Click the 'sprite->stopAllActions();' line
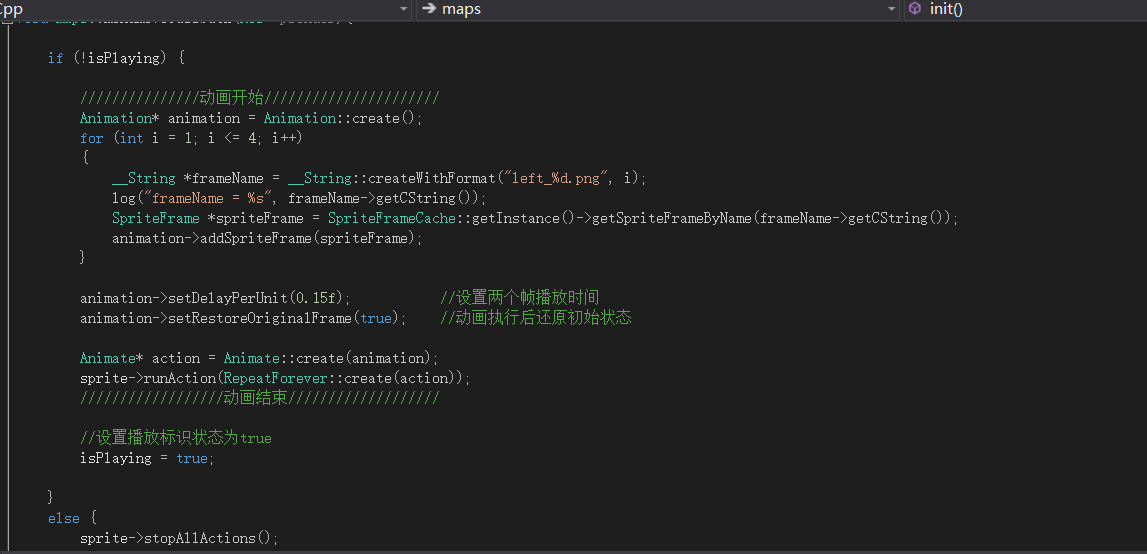Screen dimensions: 1147x554 pos(179,538)
